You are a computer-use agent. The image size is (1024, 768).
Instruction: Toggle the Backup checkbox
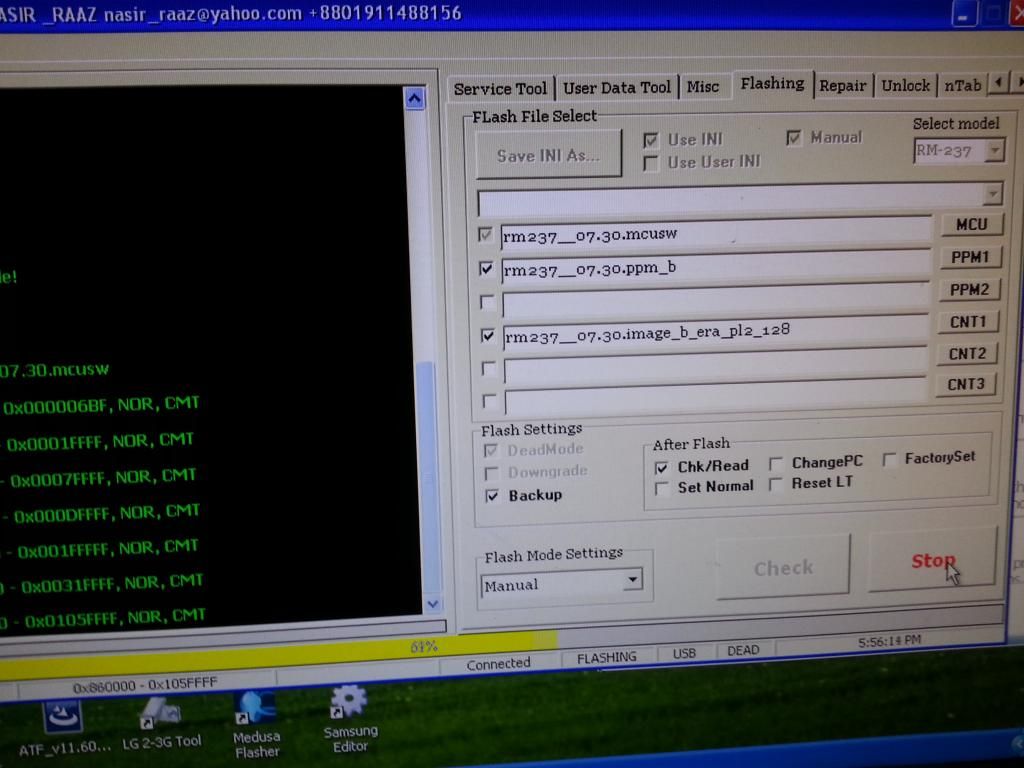tap(492, 496)
